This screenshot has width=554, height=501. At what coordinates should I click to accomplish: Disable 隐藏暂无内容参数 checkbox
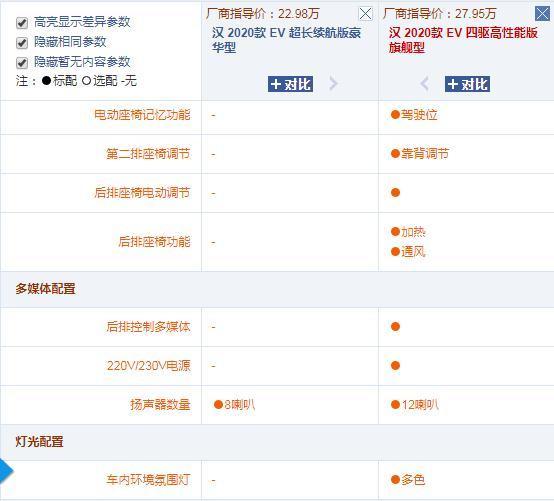(x=22, y=63)
